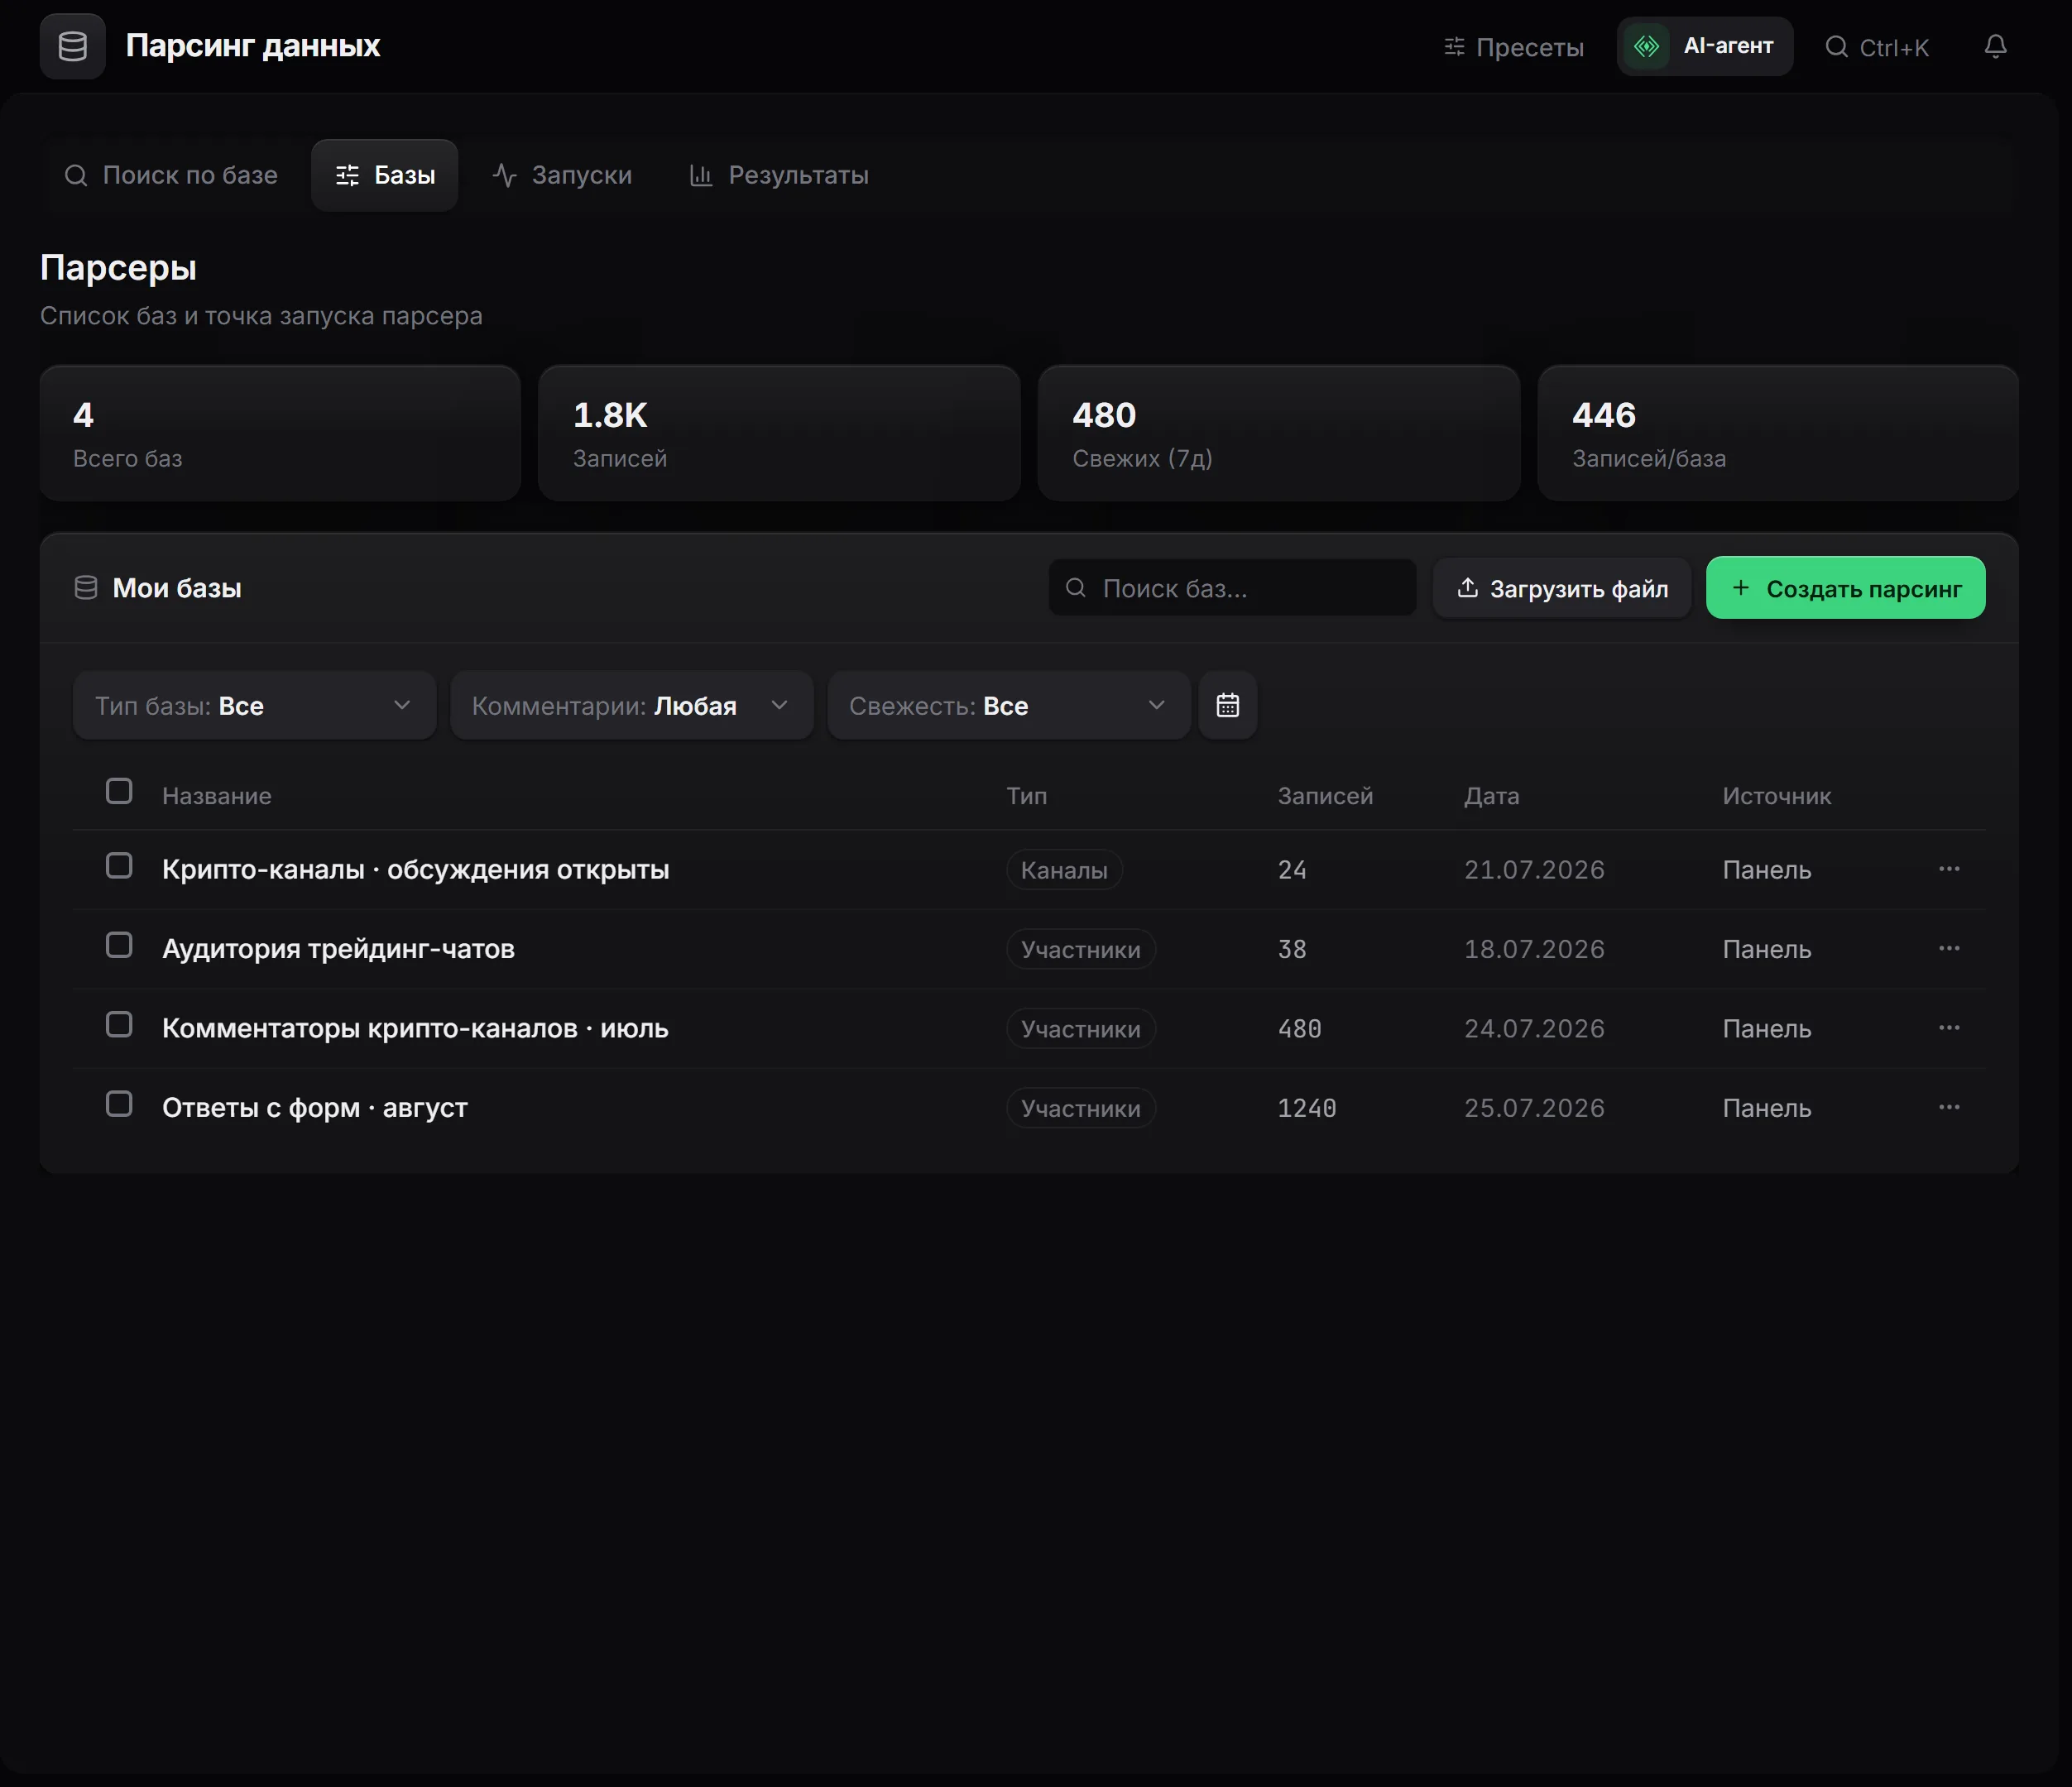Expand the Комментарии filter dropdown
This screenshot has height=1787, width=2072.
[x=632, y=705]
